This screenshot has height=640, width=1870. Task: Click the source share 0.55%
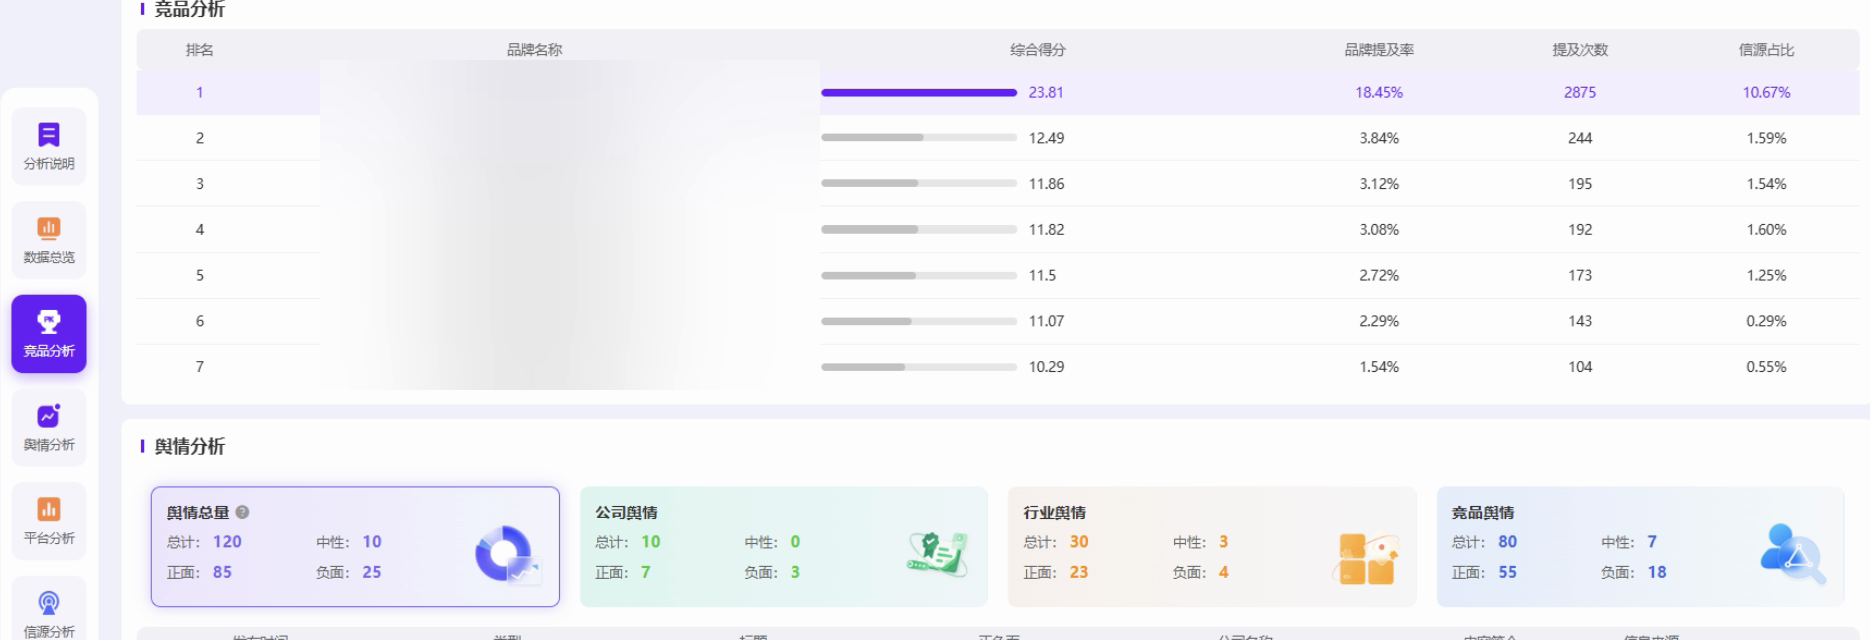click(1766, 367)
